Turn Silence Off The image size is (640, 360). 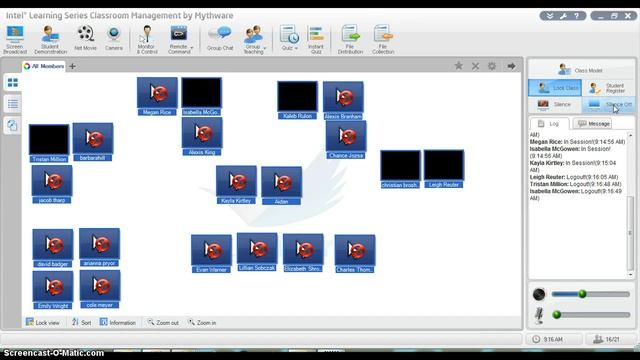point(608,104)
